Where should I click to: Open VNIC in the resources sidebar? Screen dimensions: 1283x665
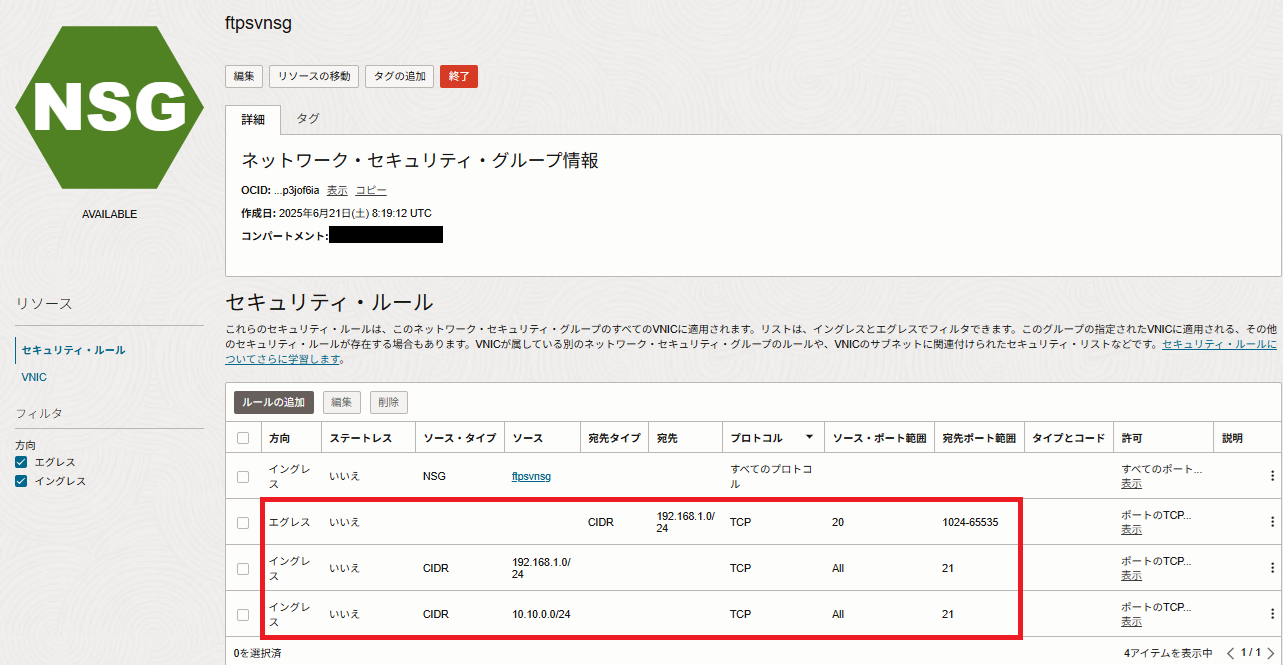coord(34,377)
